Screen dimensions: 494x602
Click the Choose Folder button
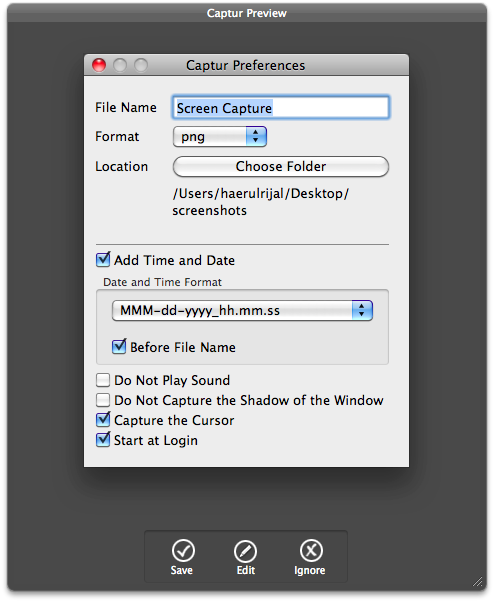tap(281, 166)
